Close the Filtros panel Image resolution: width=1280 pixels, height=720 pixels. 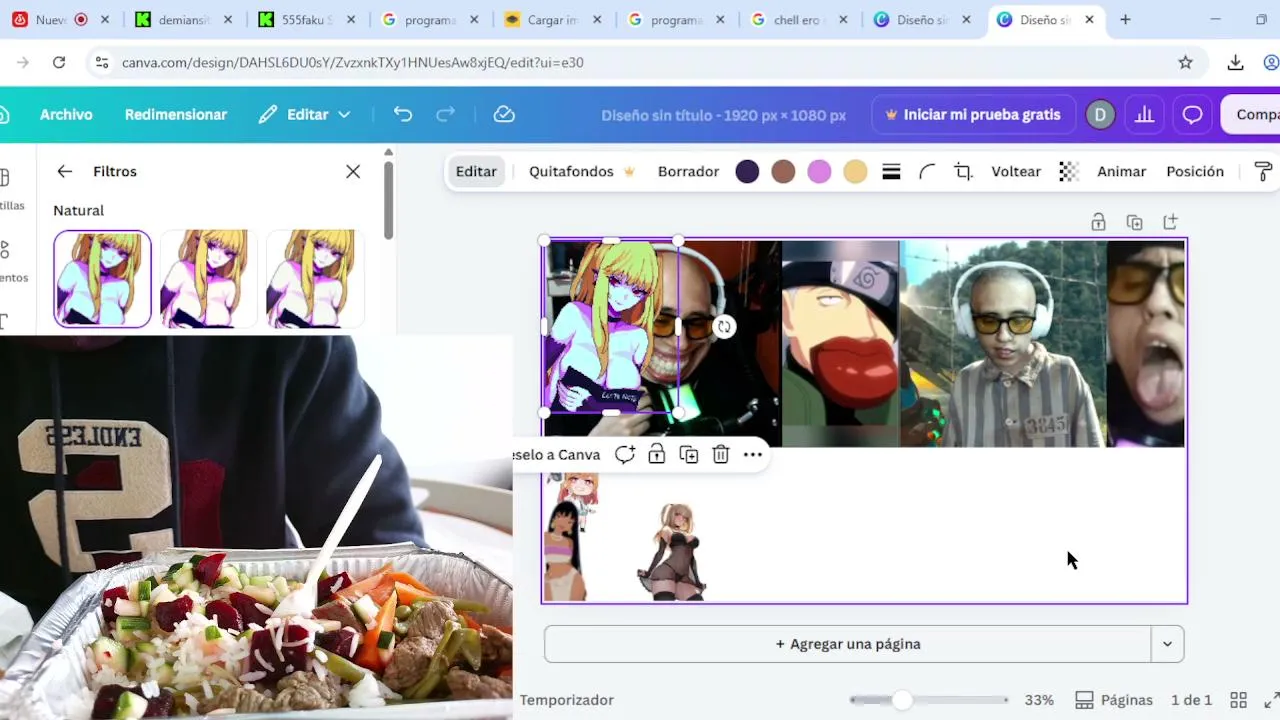tap(353, 172)
